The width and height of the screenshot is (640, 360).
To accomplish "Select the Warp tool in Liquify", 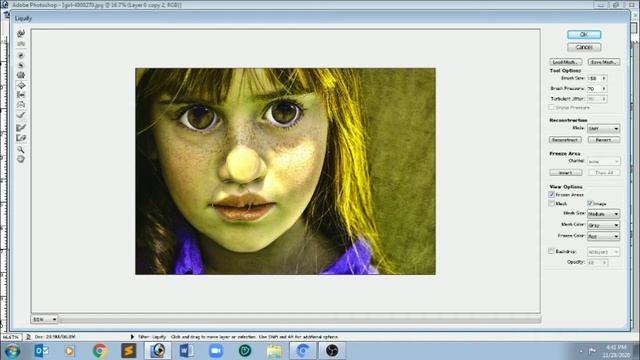I will click(21, 33).
